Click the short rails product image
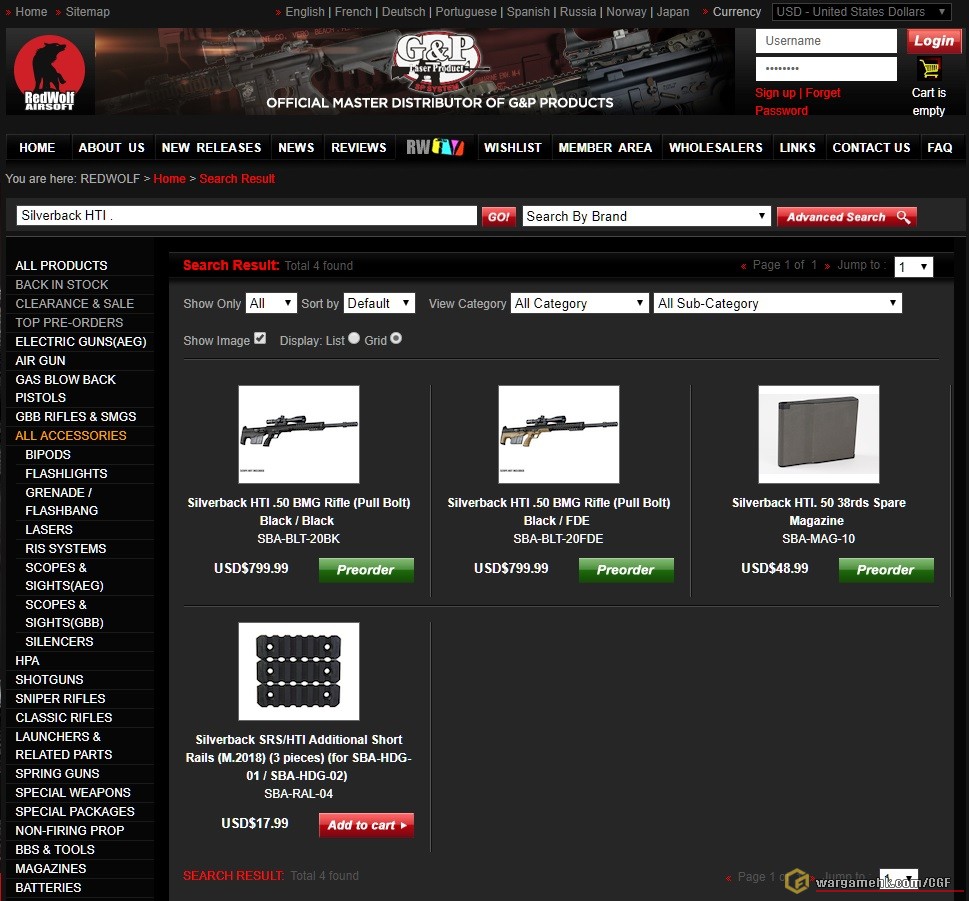The height and width of the screenshot is (901, 969). click(298, 671)
